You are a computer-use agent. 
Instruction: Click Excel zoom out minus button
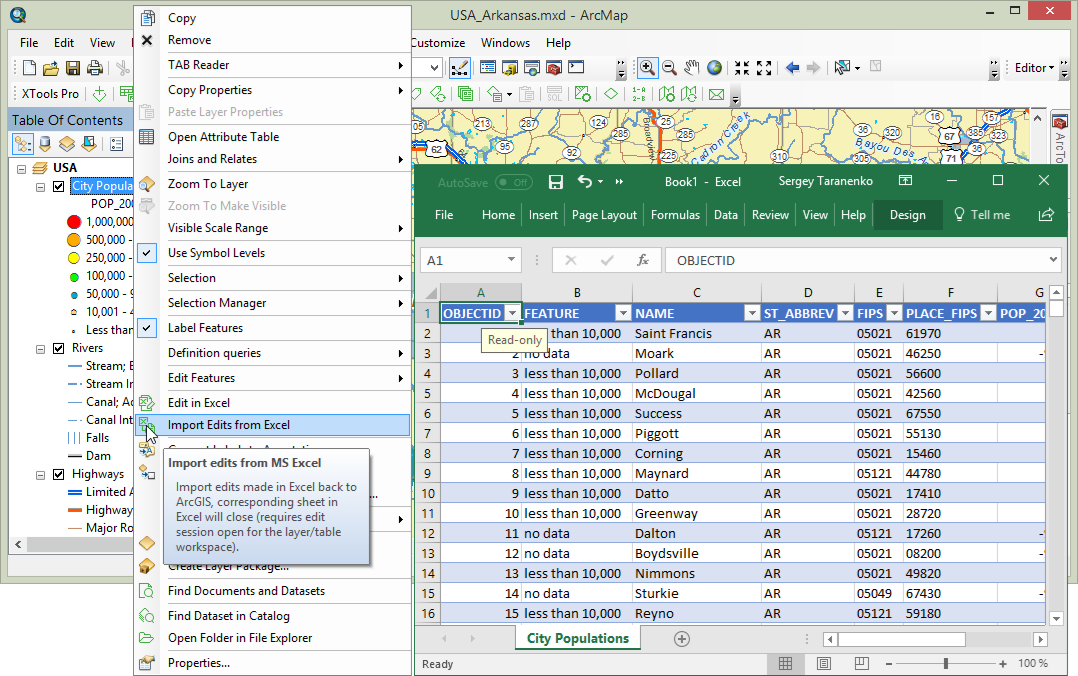click(x=889, y=664)
